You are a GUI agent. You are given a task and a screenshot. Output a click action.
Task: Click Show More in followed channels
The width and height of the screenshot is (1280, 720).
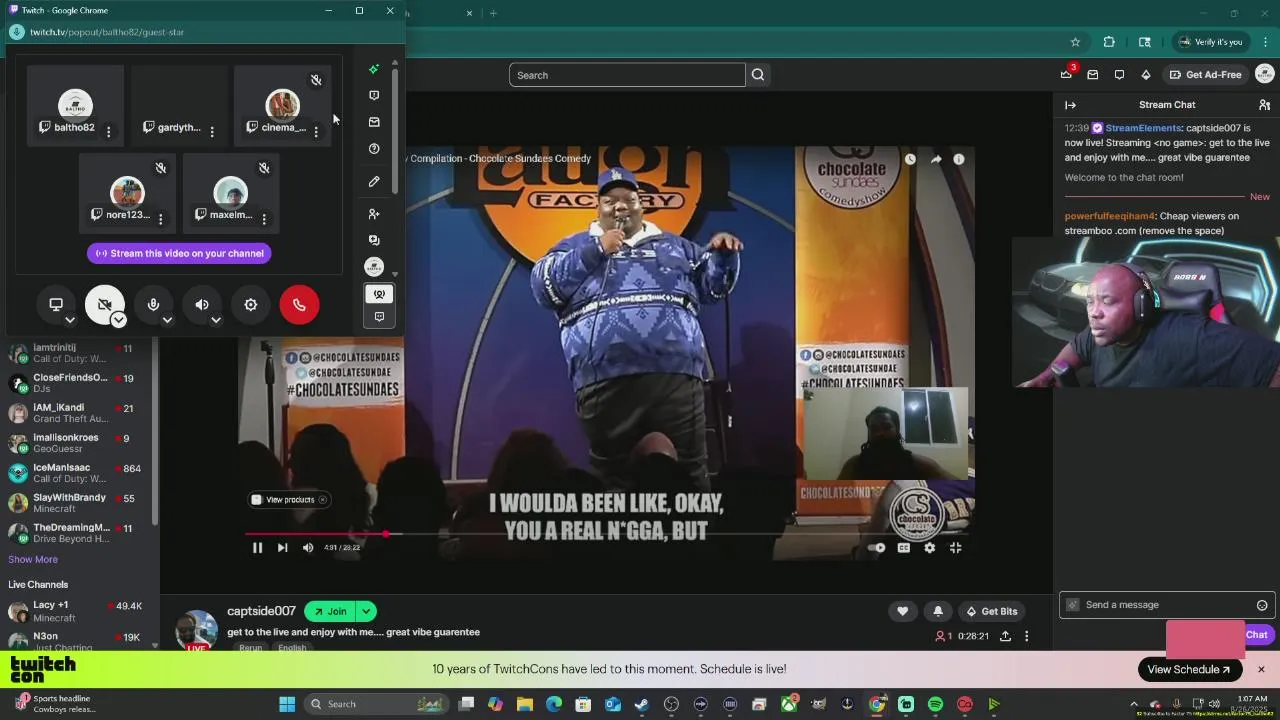pos(33,559)
